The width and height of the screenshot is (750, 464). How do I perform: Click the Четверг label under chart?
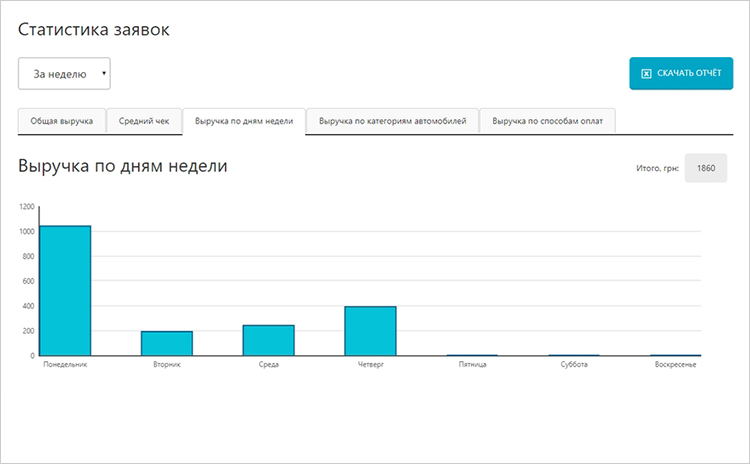pyautogui.click(x=370, y=365)
